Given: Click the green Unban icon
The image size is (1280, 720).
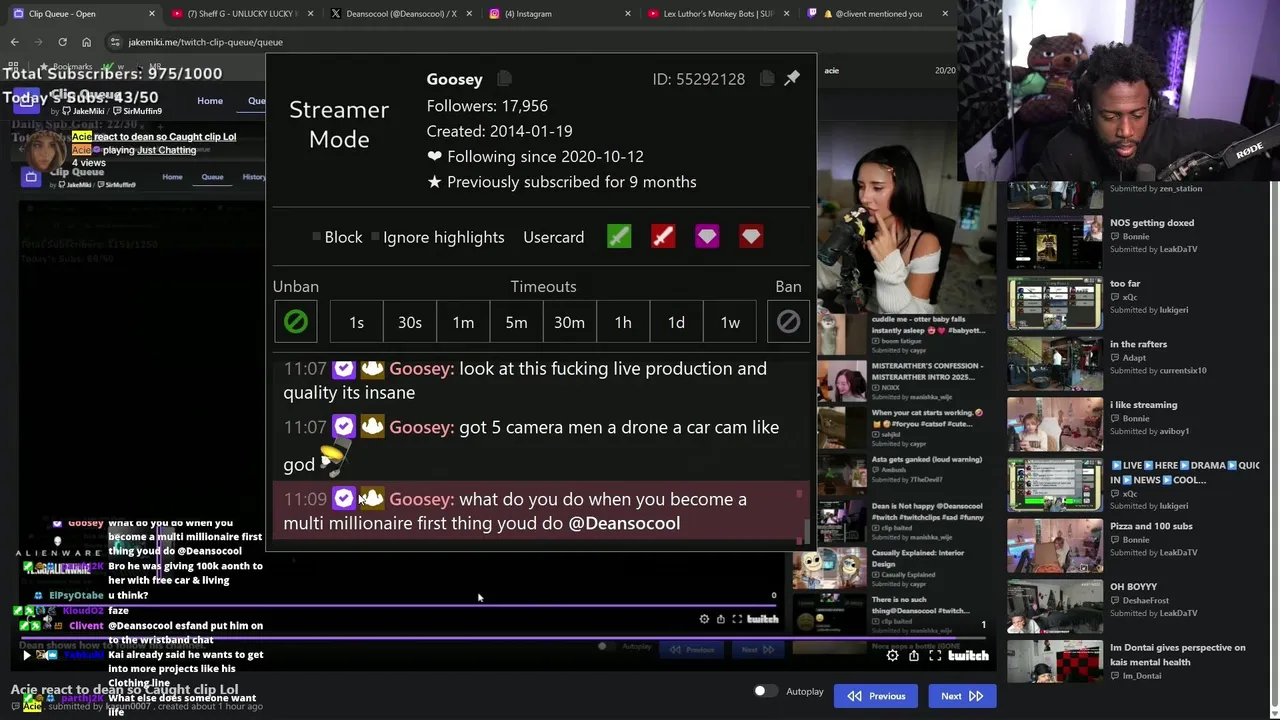Looking at the screenshot, I should point(296,322).
